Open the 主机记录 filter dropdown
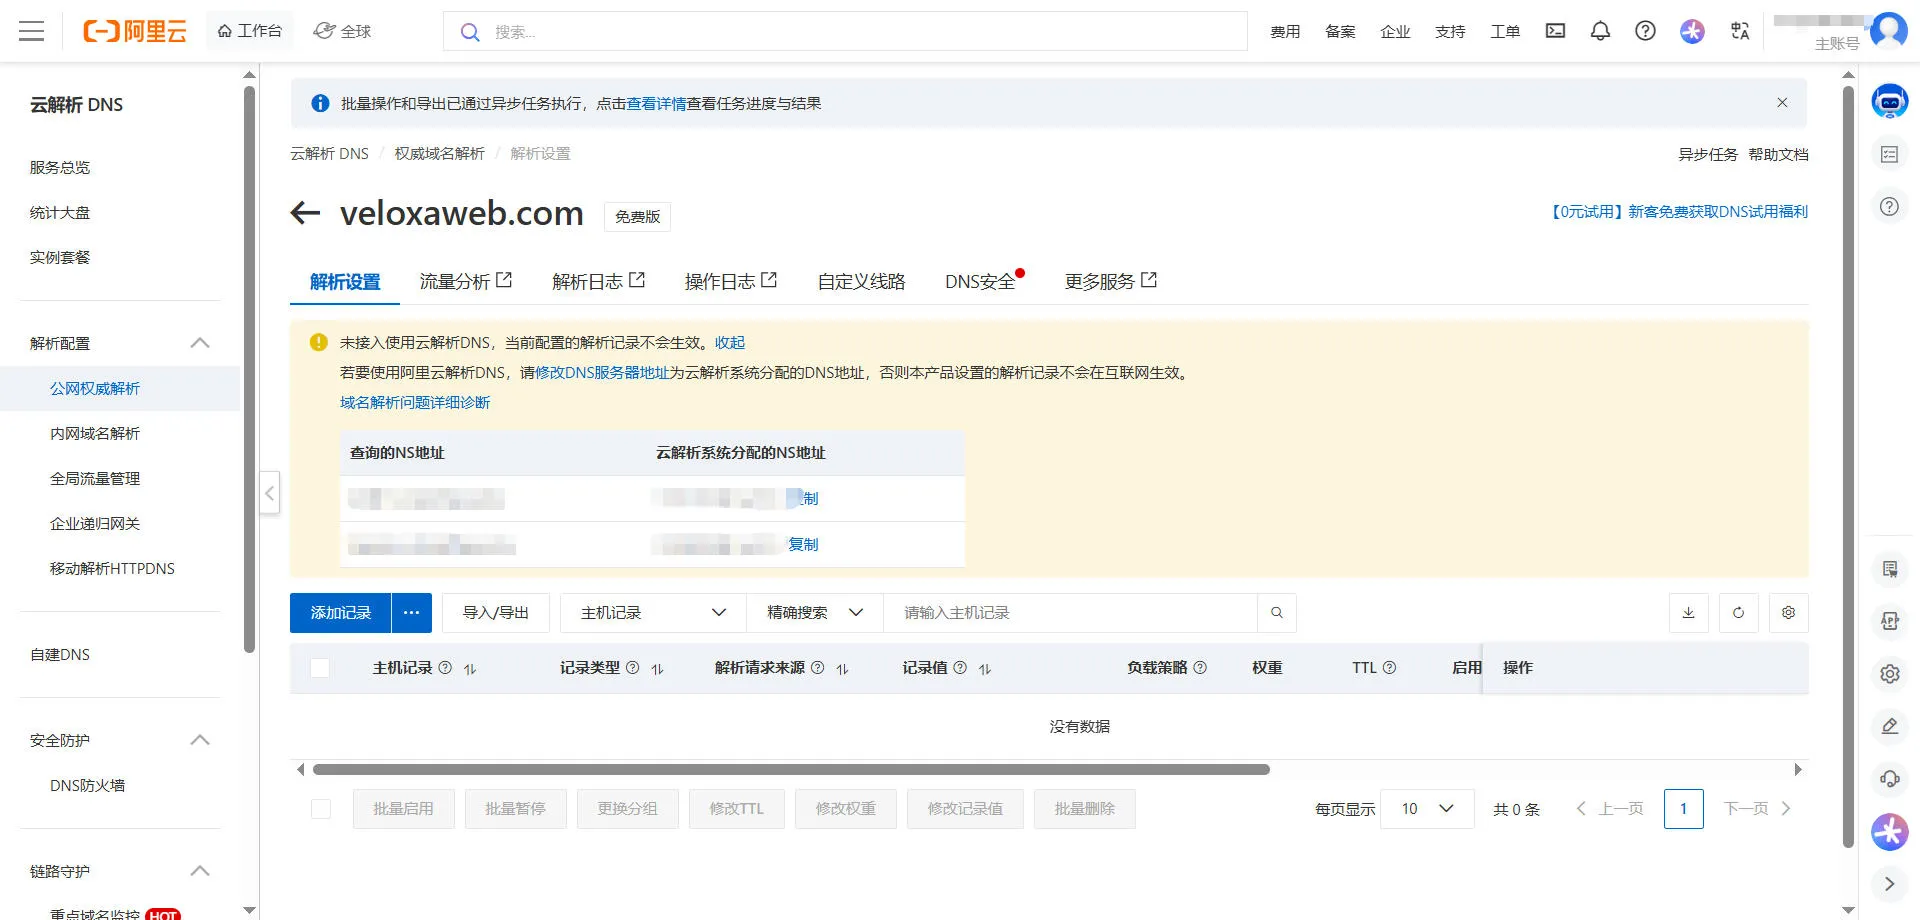 coord(651,612)
